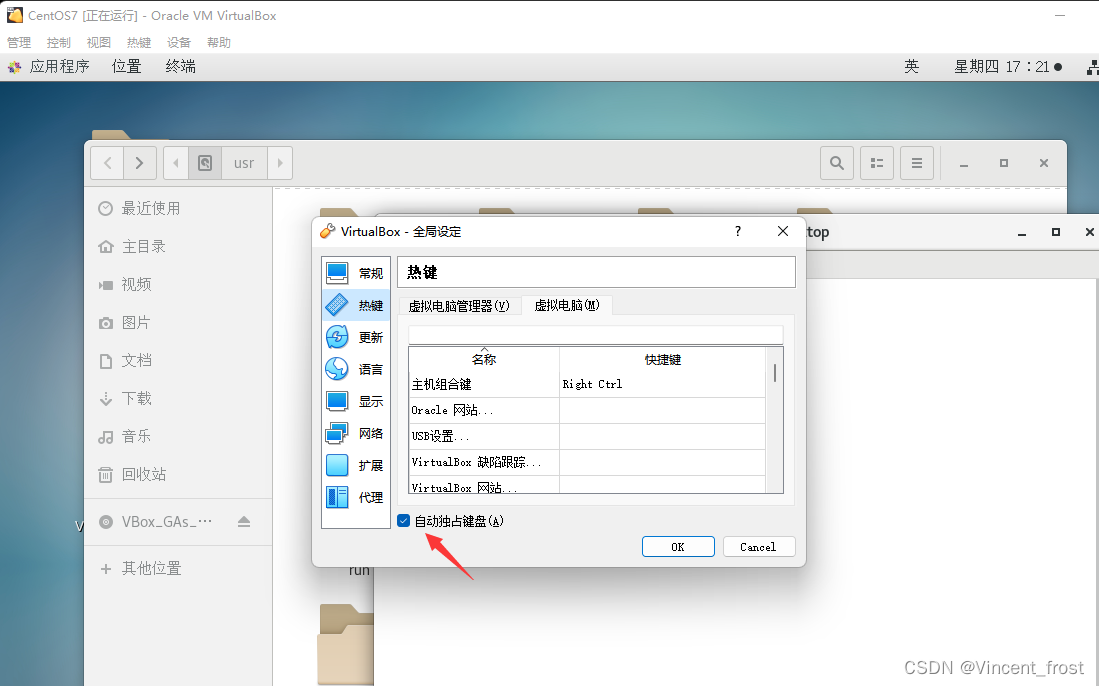Select the 热键 keyboard category
1099x686 pixels.
(x=355, y=306)
